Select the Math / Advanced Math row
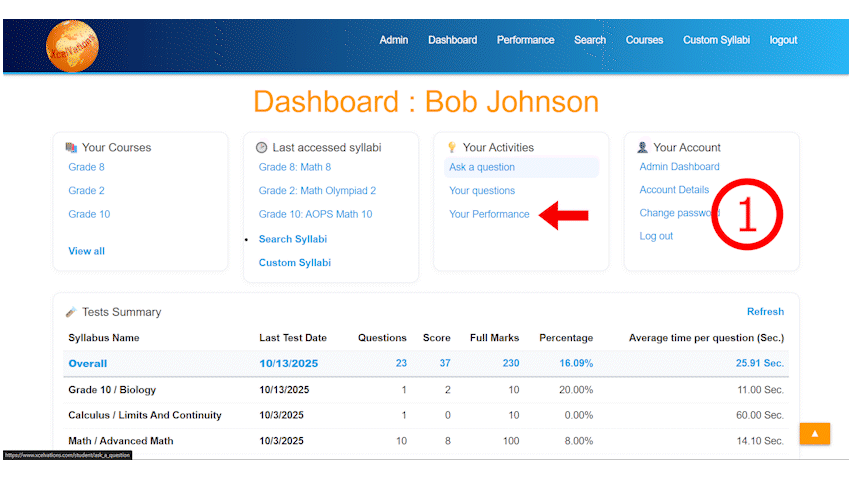Screen dimensions: 854x480 (x=426, y=441)
